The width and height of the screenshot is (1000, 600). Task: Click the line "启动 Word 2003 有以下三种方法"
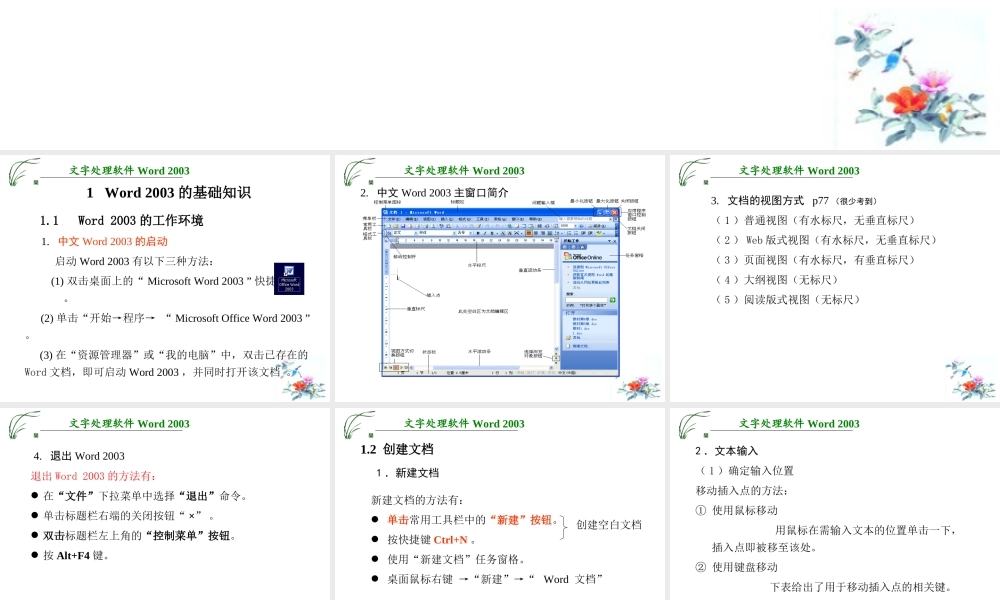click(134, 261)
